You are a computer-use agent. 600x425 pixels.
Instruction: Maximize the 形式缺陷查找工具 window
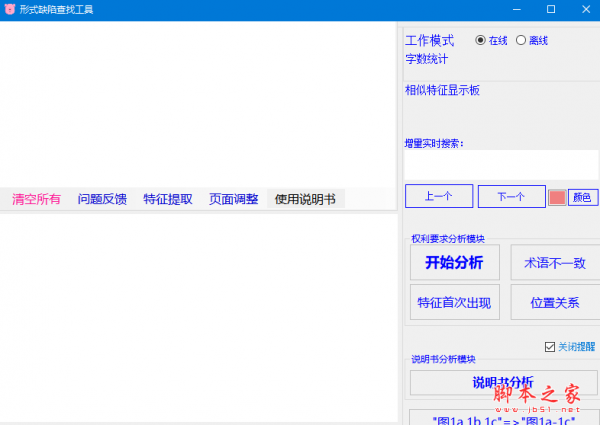(551, 9)
